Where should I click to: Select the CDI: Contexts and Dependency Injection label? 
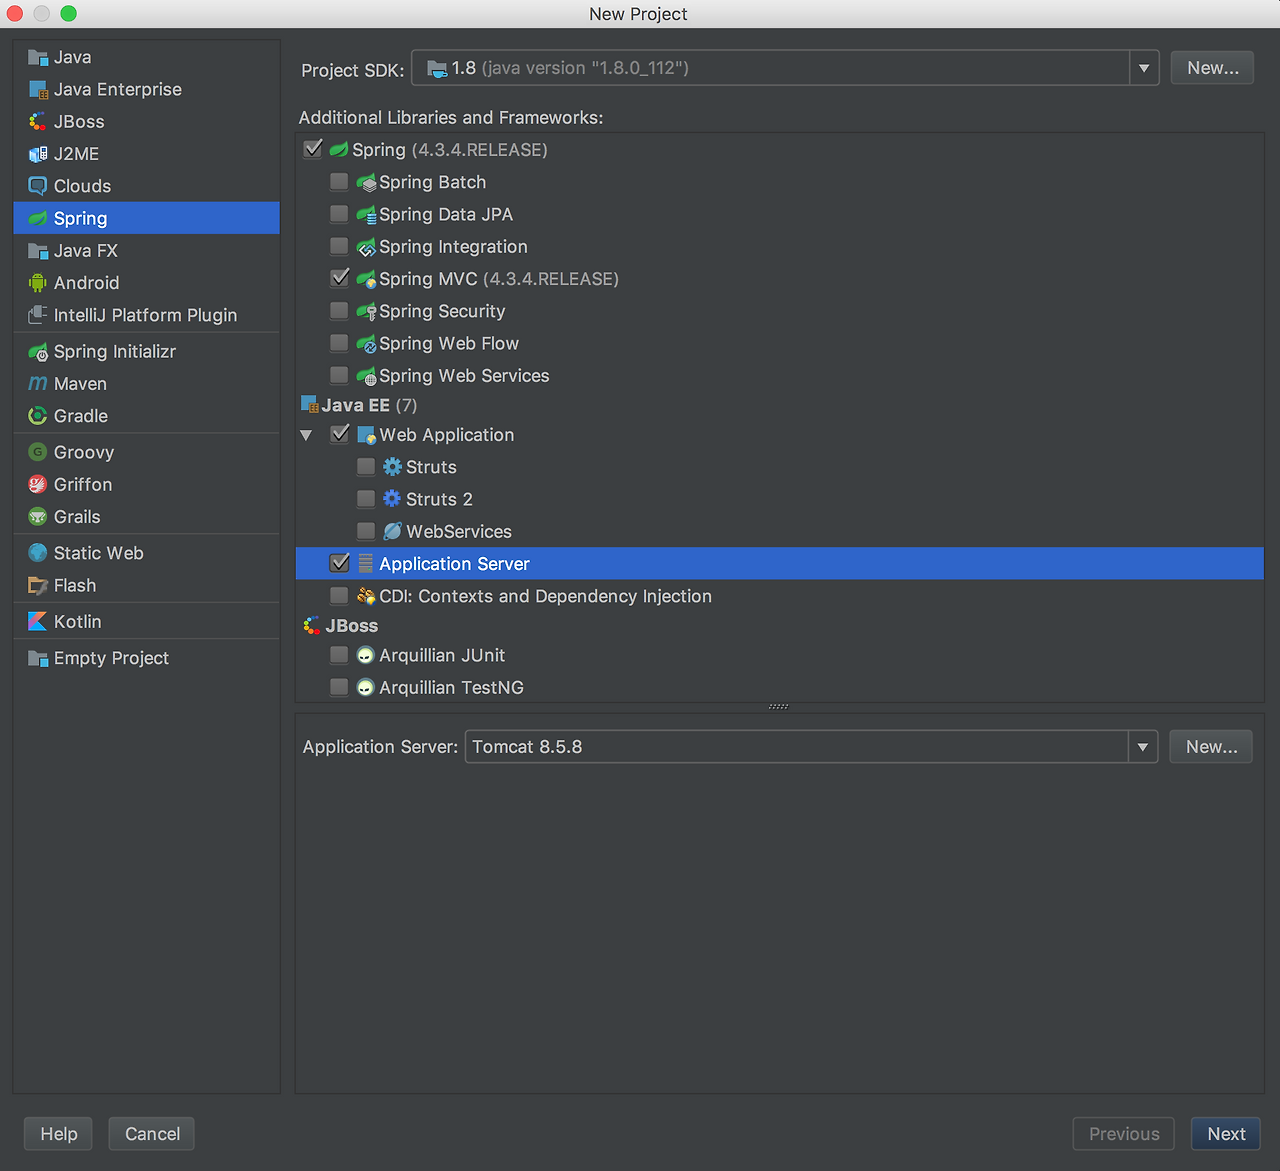pyautogui.click(x=545, y=596)
